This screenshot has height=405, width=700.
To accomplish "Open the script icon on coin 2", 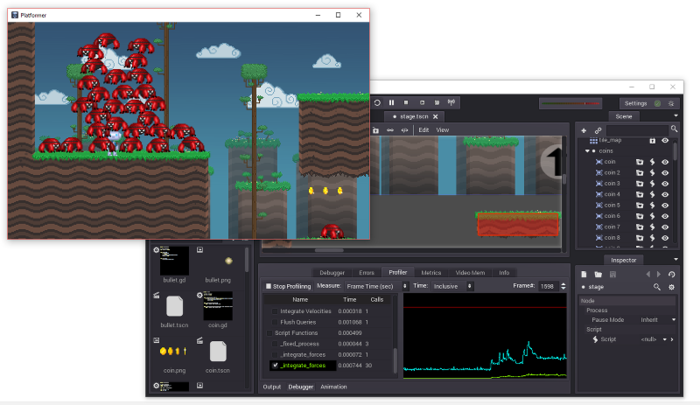I will [640, 173].
